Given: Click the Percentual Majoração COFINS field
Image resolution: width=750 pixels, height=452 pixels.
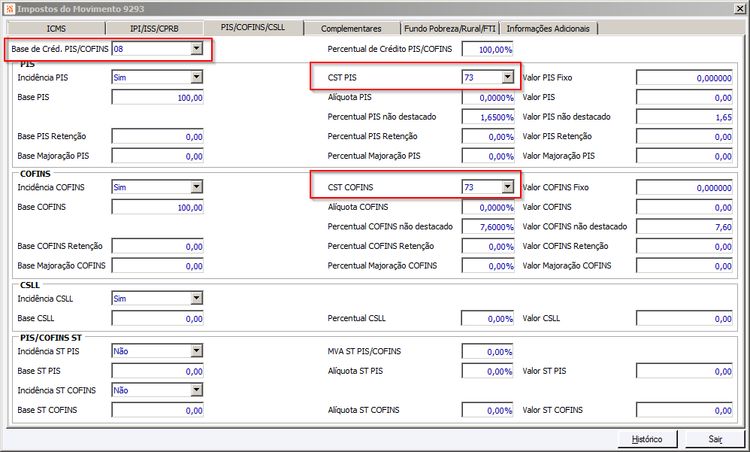Looking at the screenshot, I should 488,266.
